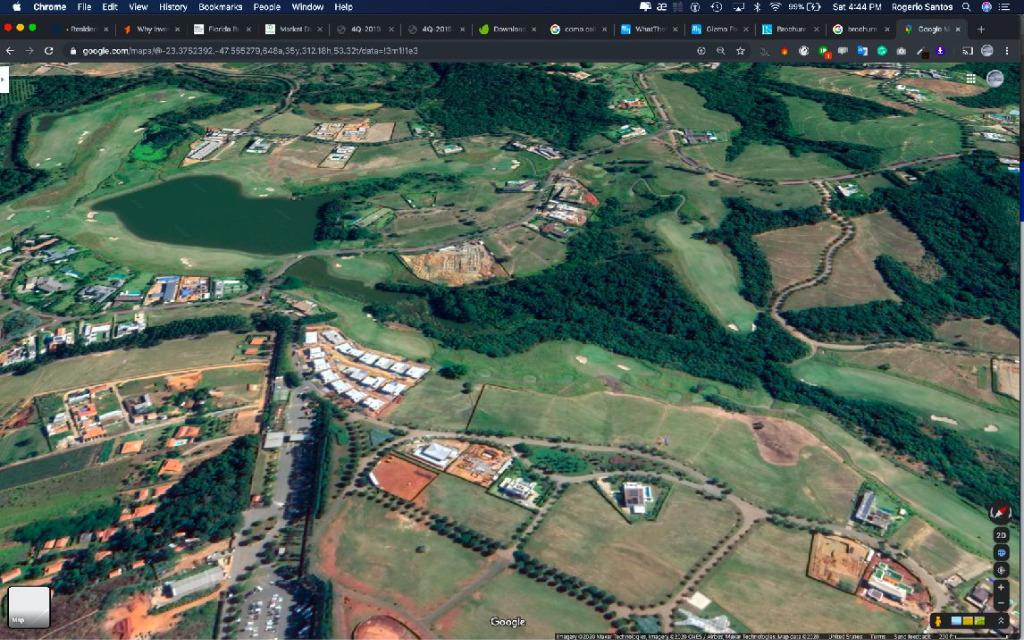Switch to Map view via layer thumbnail

pos(29,607)
